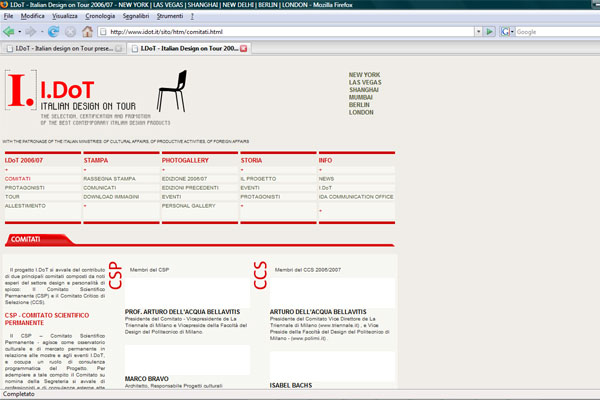Click the Back arrow navigation button

(8, 32)
